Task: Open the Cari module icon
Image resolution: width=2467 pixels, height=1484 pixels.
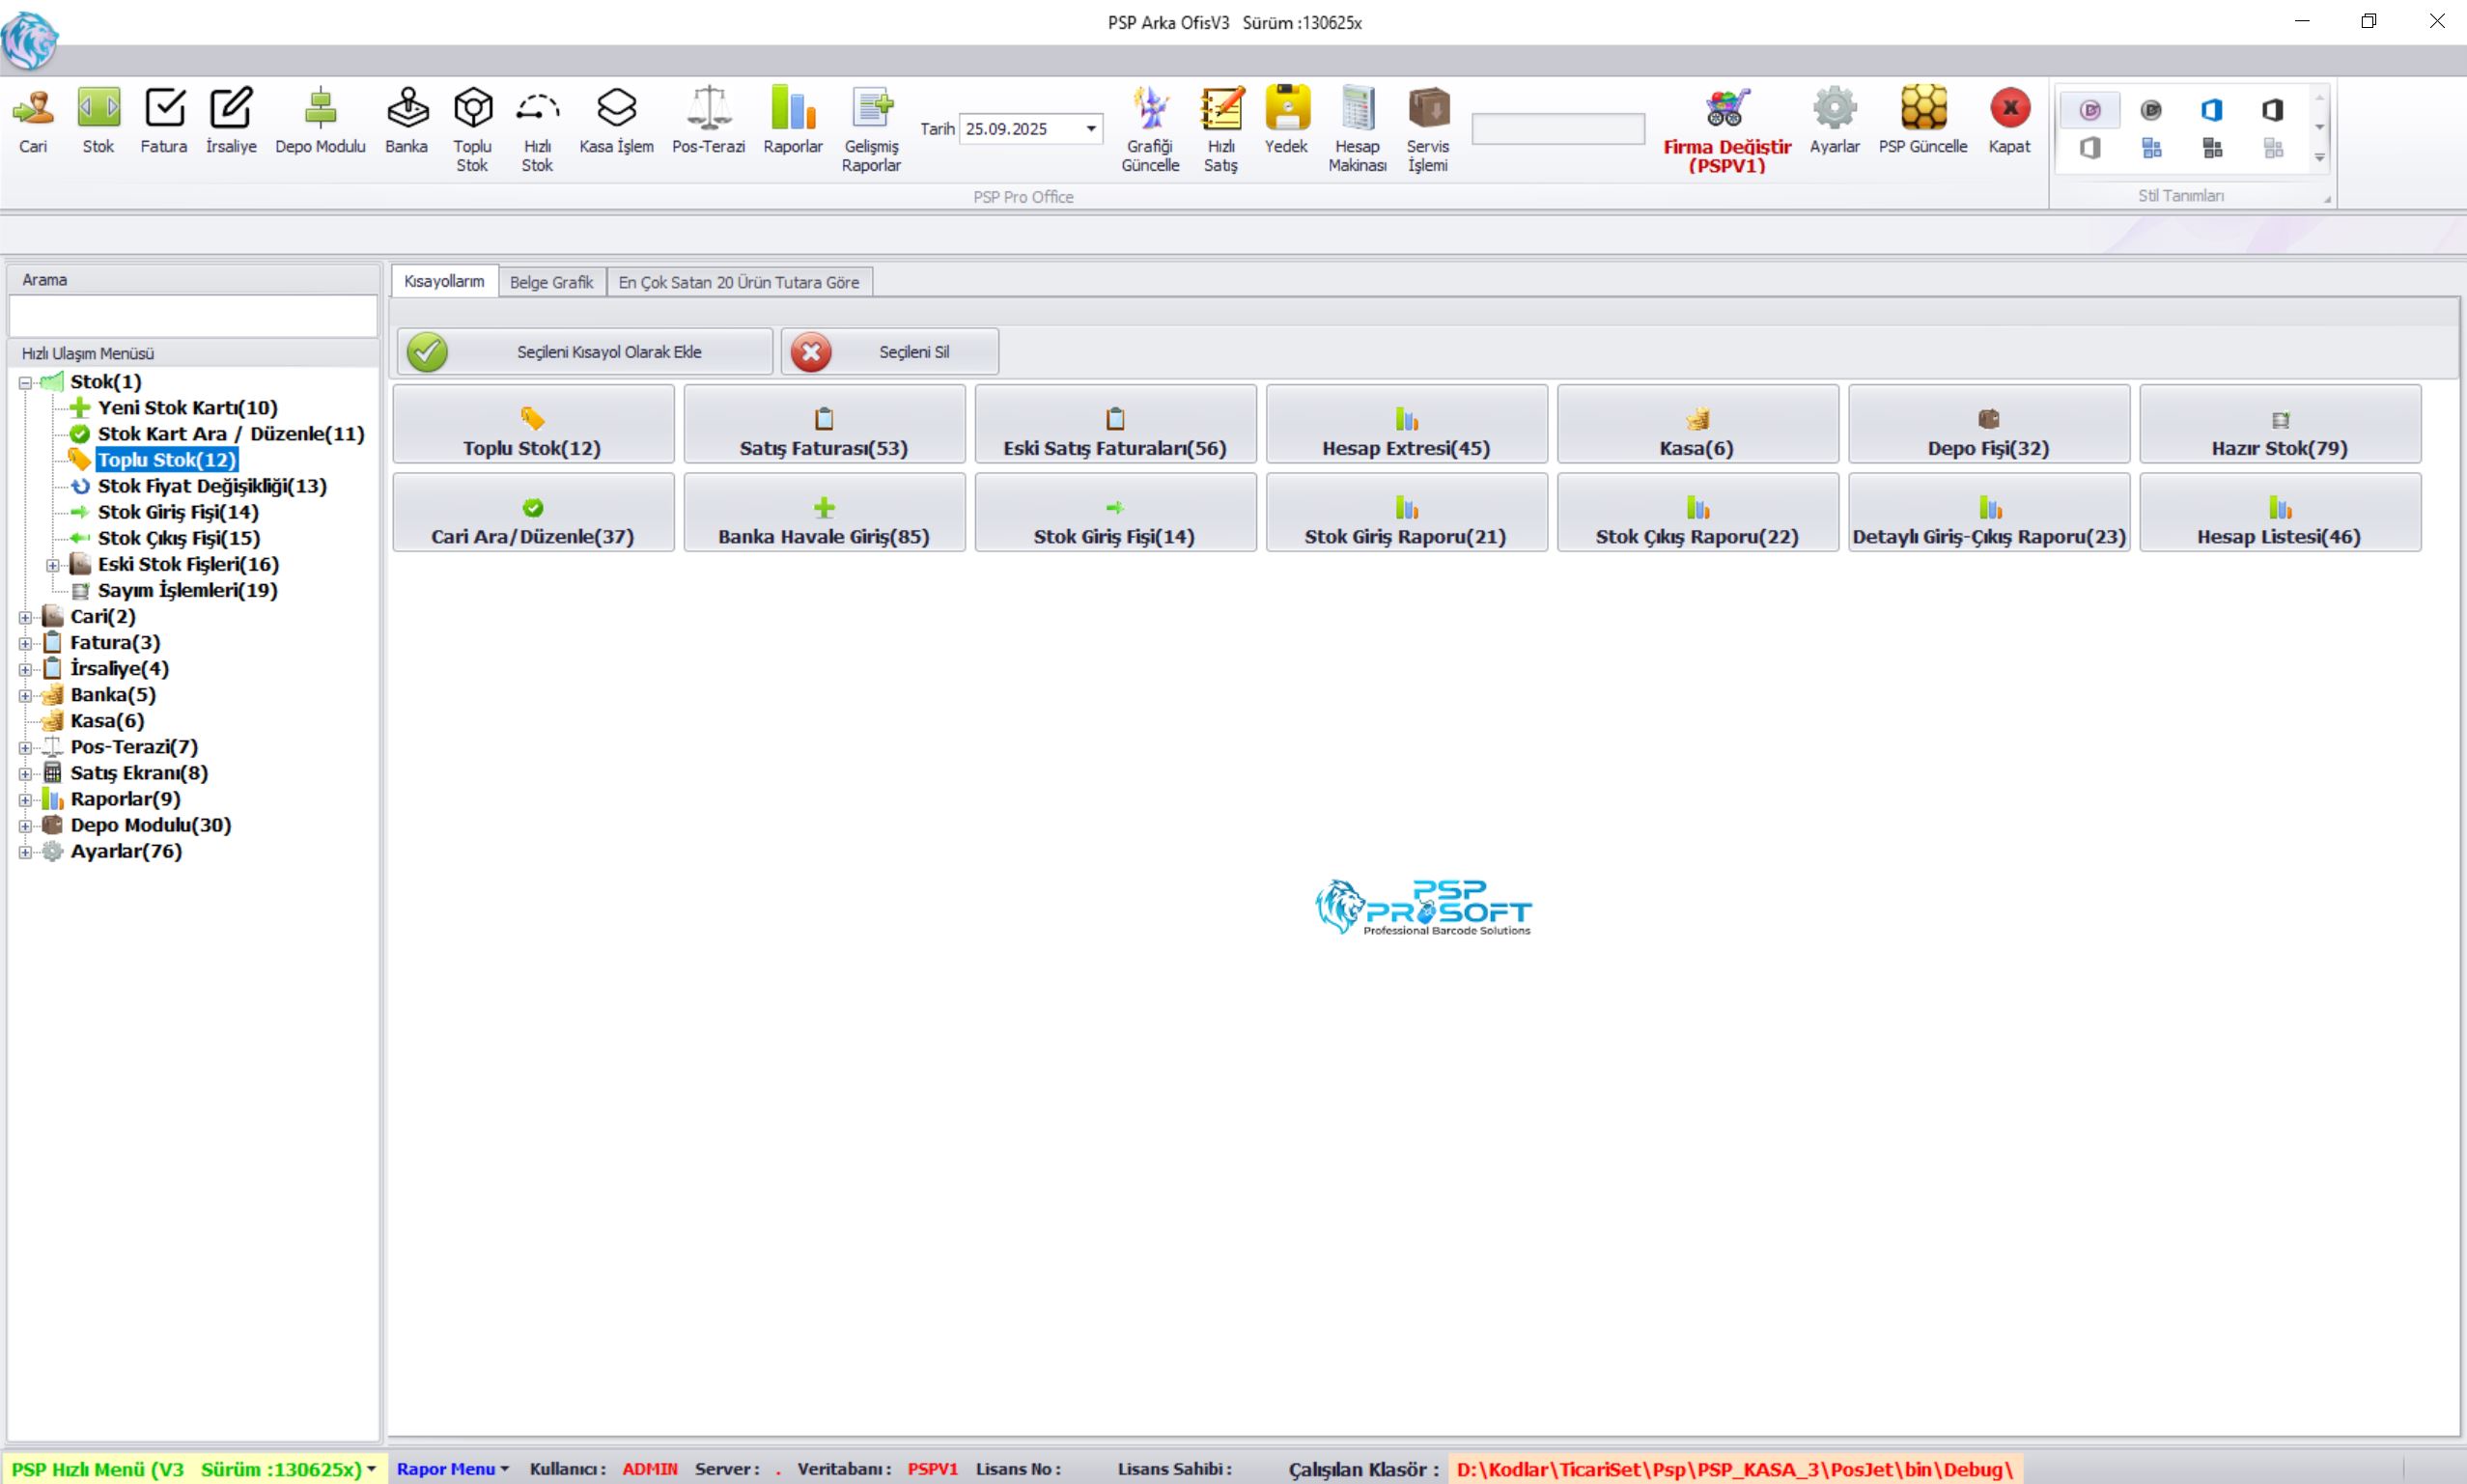Action: [x=33, y=109]
